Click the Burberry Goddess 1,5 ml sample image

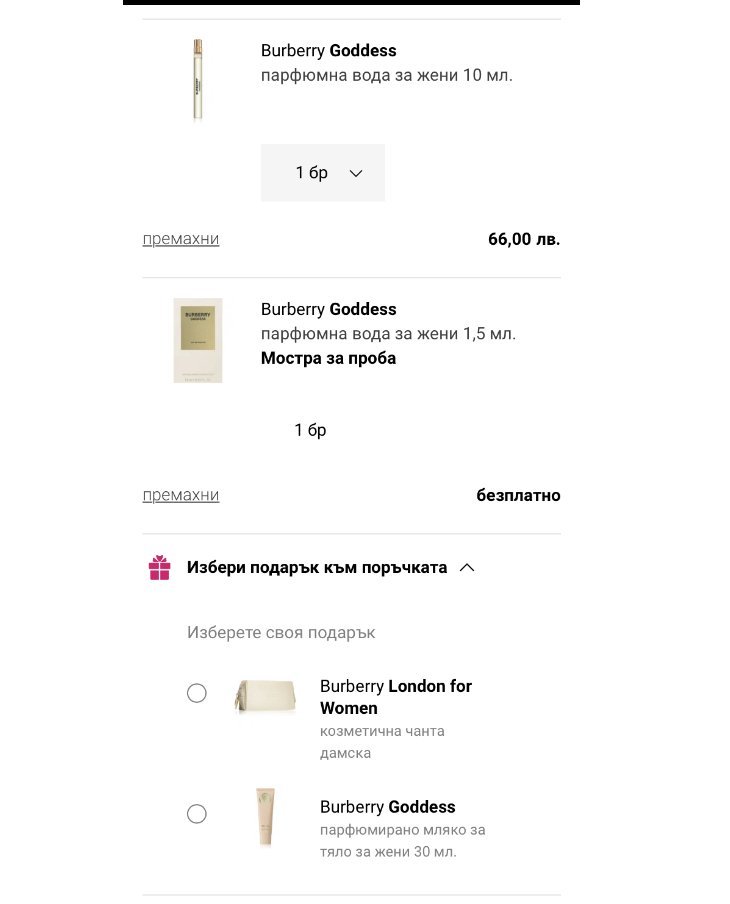click(x=197, y=340)
